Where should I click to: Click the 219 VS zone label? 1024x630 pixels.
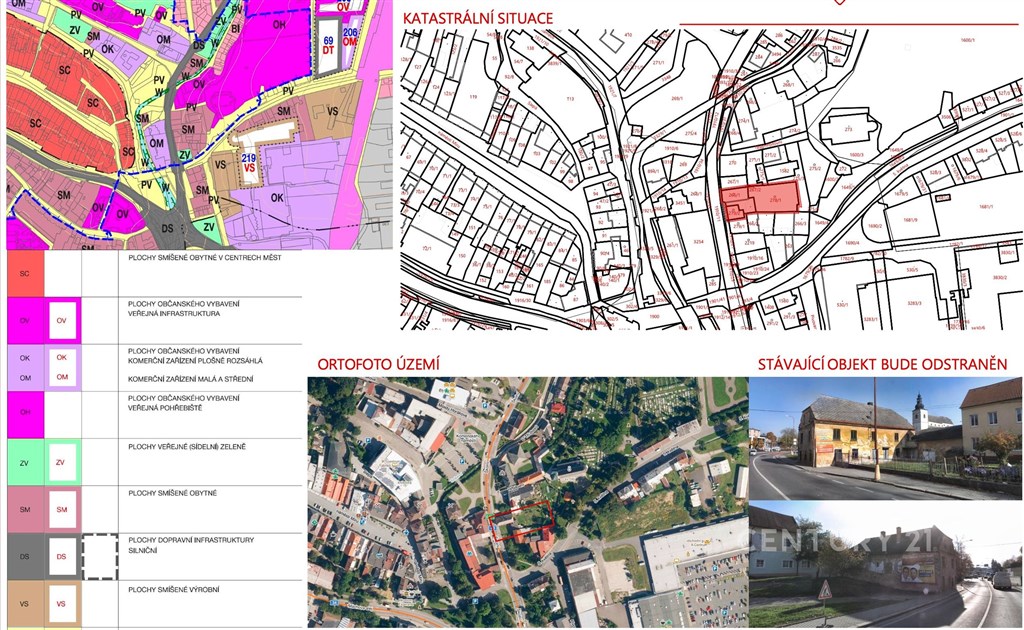click(250, 164)
